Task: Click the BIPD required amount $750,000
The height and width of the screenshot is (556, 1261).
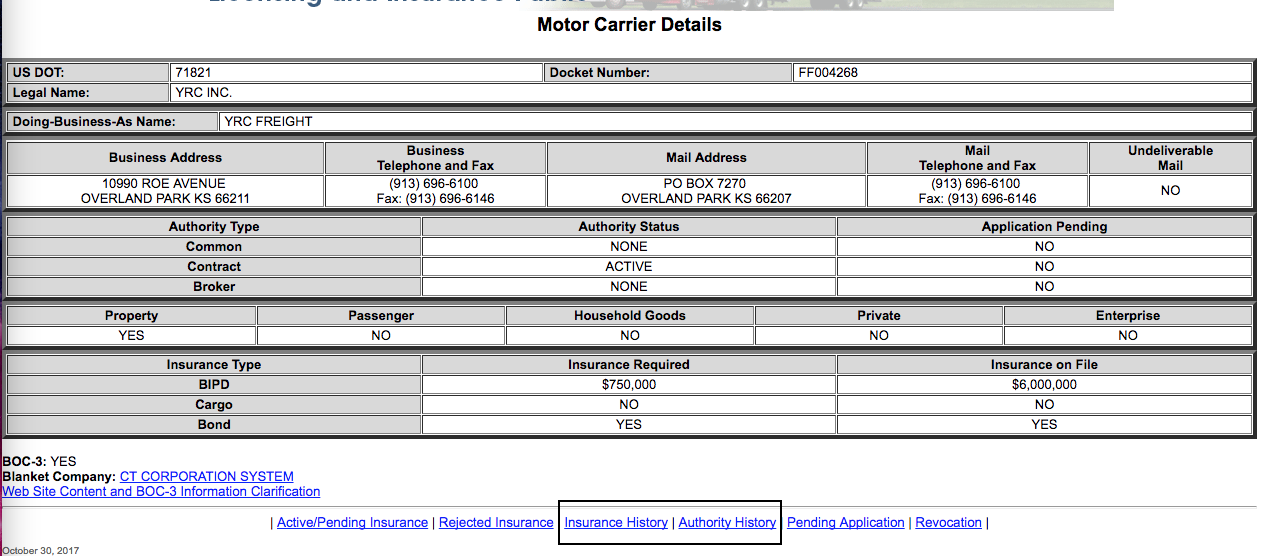Action: 629,385
